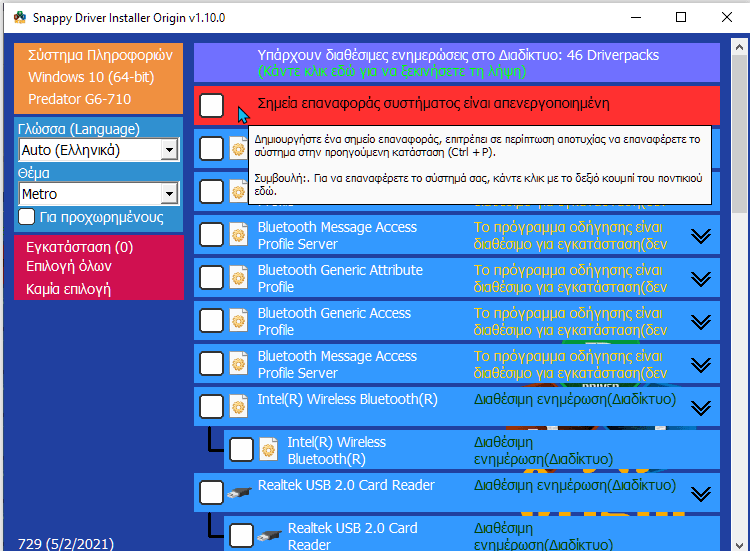
Task: Click the scrollbar down arrow
Action: tap(739, 545)
